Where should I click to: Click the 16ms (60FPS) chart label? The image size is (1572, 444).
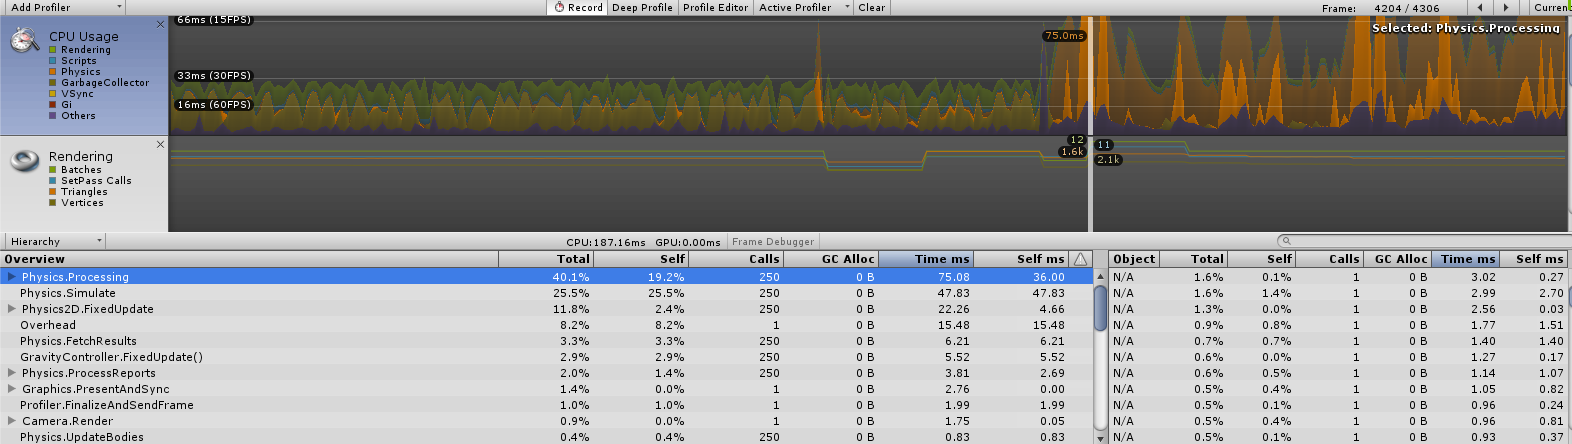tap(214, 105)
